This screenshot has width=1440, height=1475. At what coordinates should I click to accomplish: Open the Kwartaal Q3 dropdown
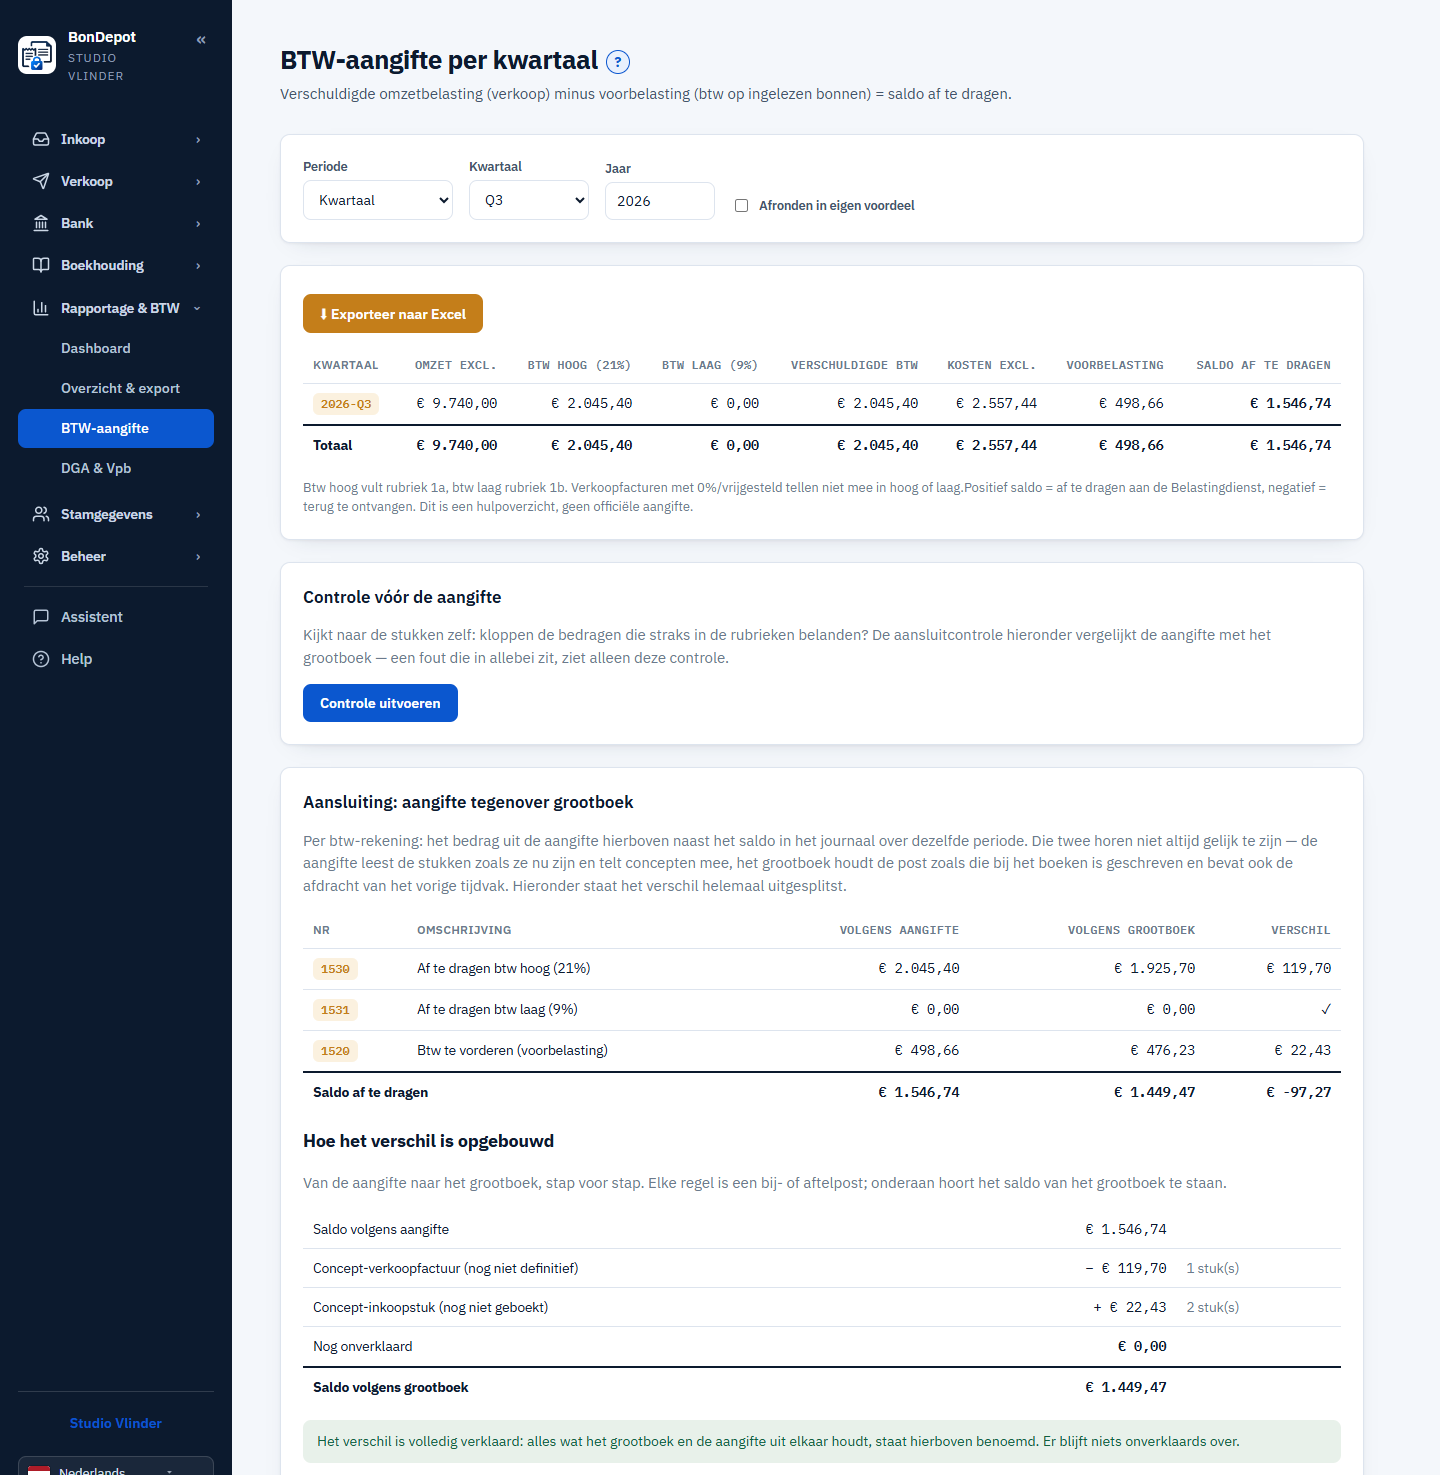coord(529,200)
